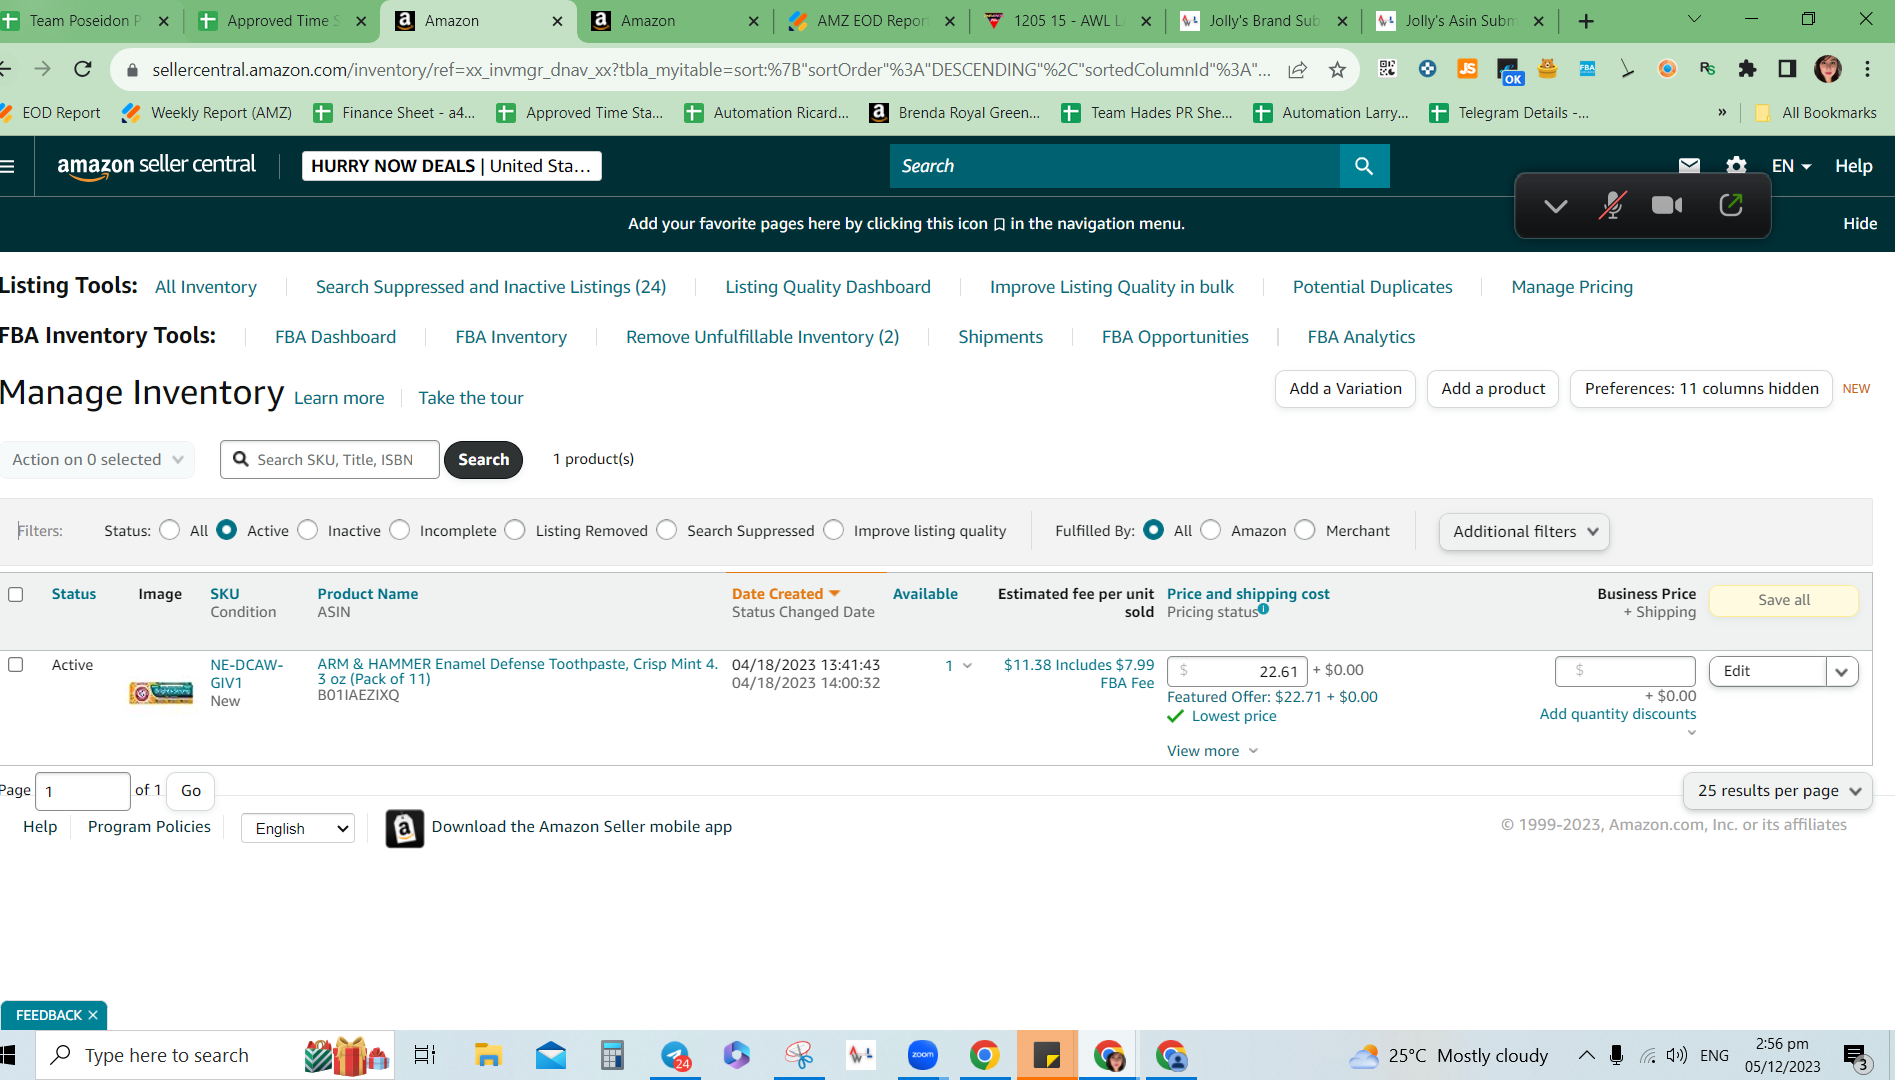Click the amazon seller central logo

(156, 166)
